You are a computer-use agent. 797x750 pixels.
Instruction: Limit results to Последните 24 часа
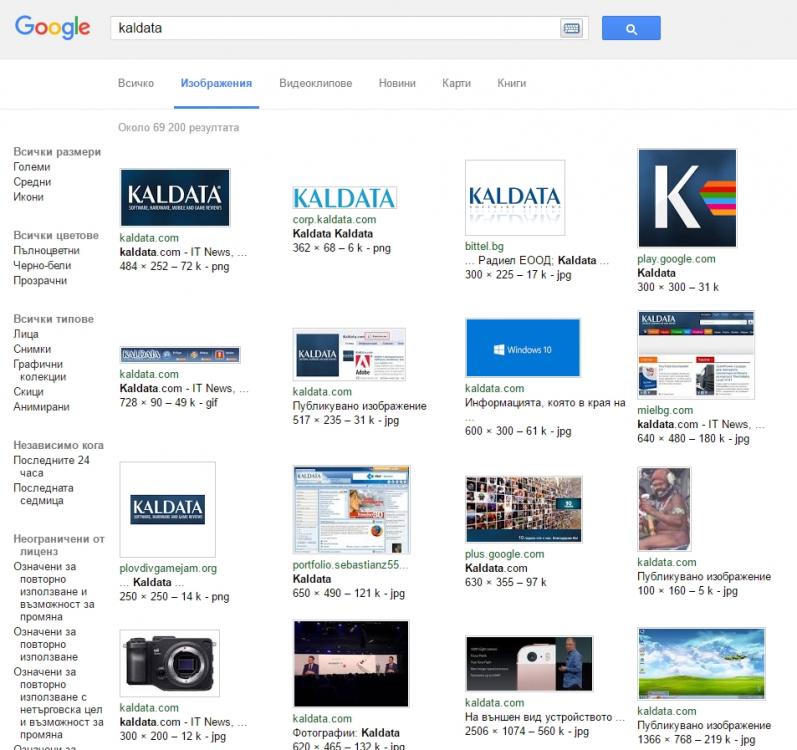tap(51, 466)
